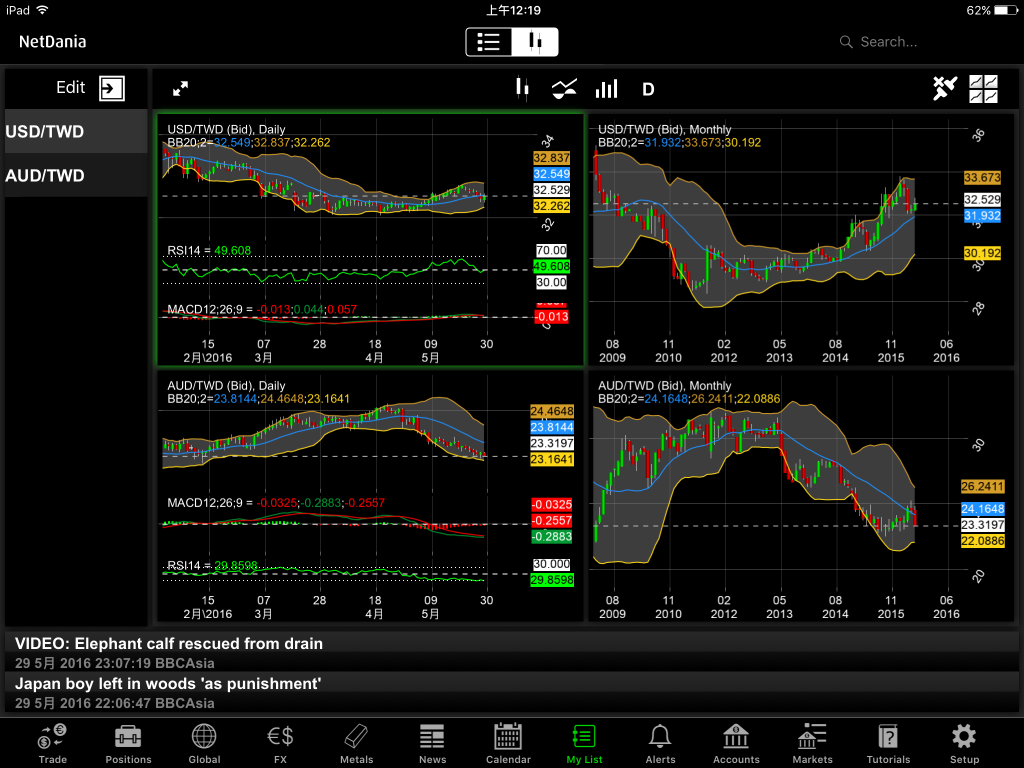
Task: Tap the exit edit arrow icon
Action: pos(112,88)
